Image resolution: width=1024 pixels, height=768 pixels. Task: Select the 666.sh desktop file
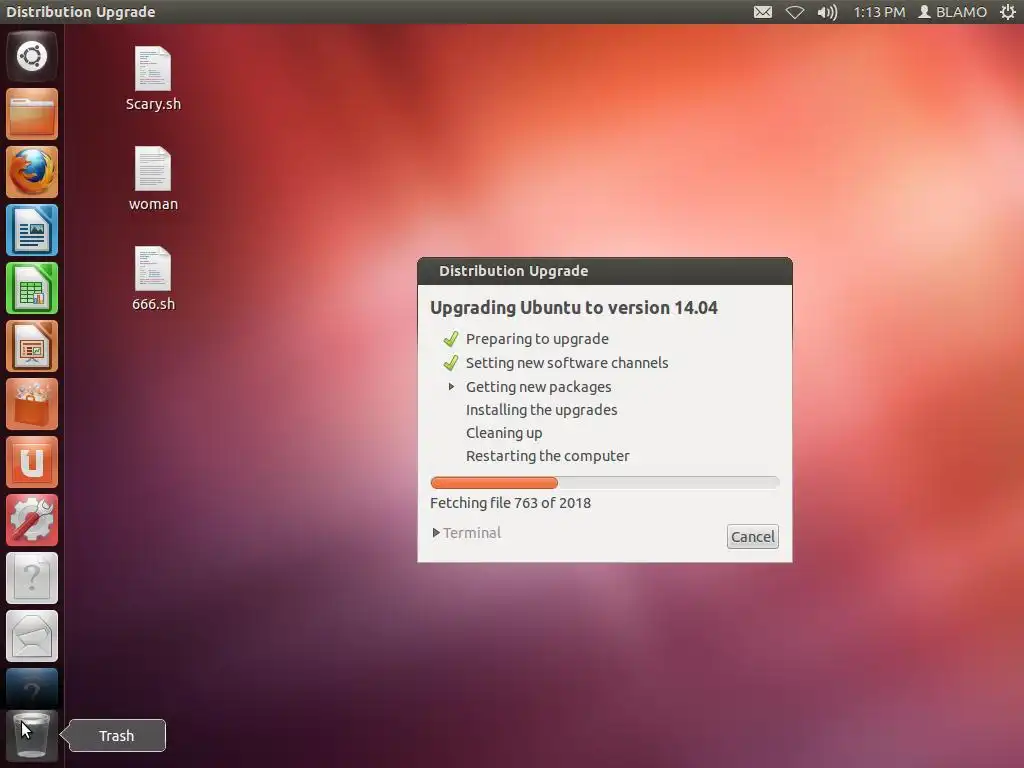pyautogui.click(x=153, y=279)
